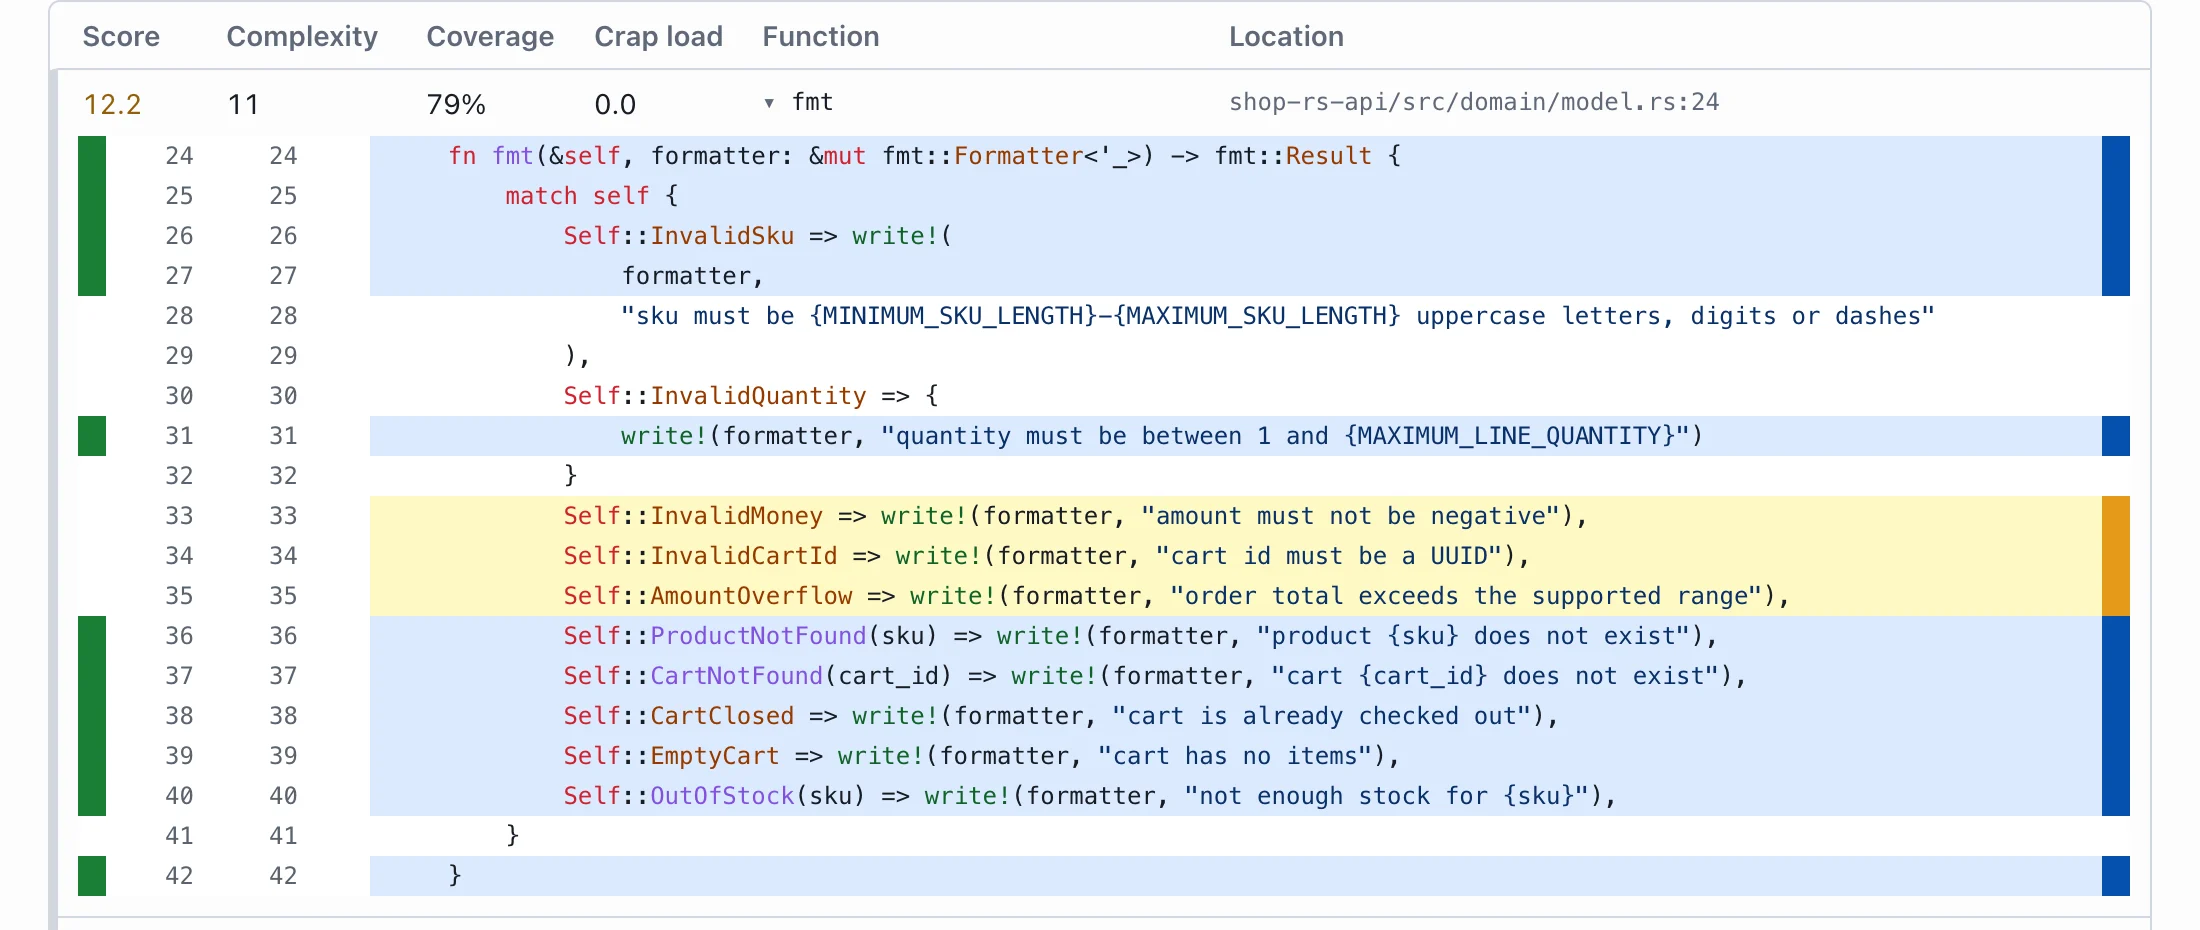This screenshot has width=2200, height=930.
Task: Select the fmt function name
Action: pos(812,102)
